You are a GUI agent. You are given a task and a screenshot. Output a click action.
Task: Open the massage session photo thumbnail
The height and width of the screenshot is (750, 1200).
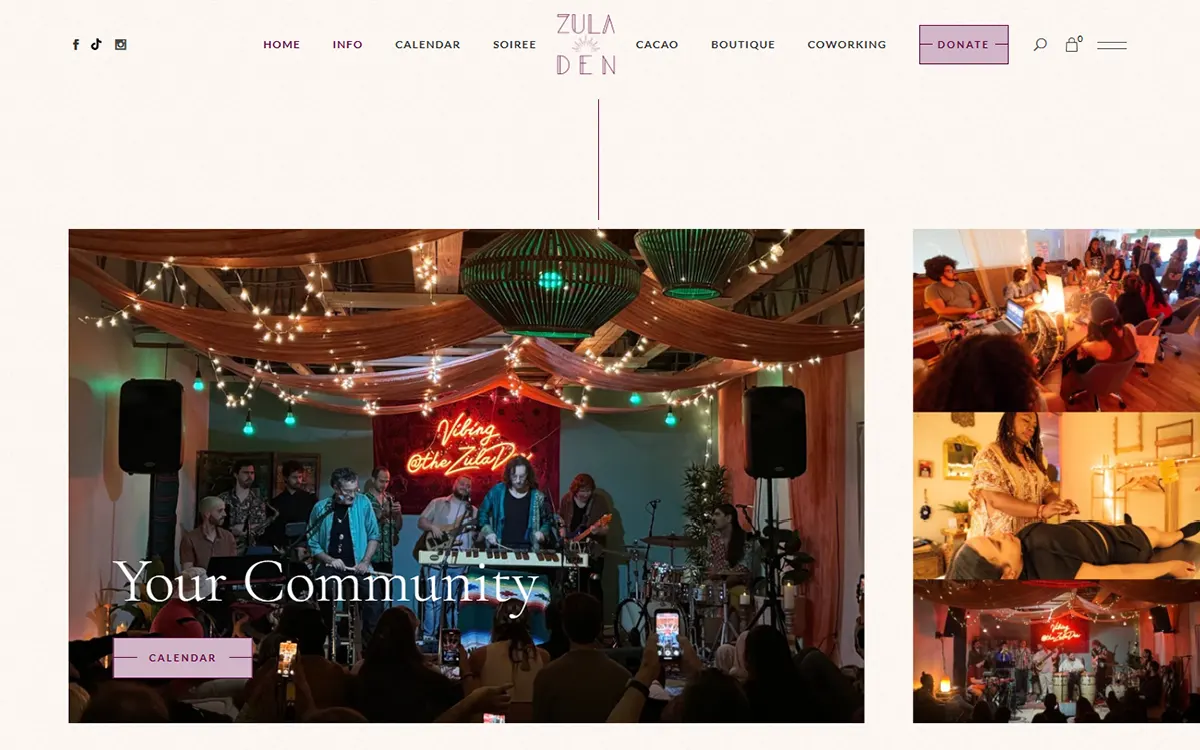pyautogui.click(x=1056, y=496)
